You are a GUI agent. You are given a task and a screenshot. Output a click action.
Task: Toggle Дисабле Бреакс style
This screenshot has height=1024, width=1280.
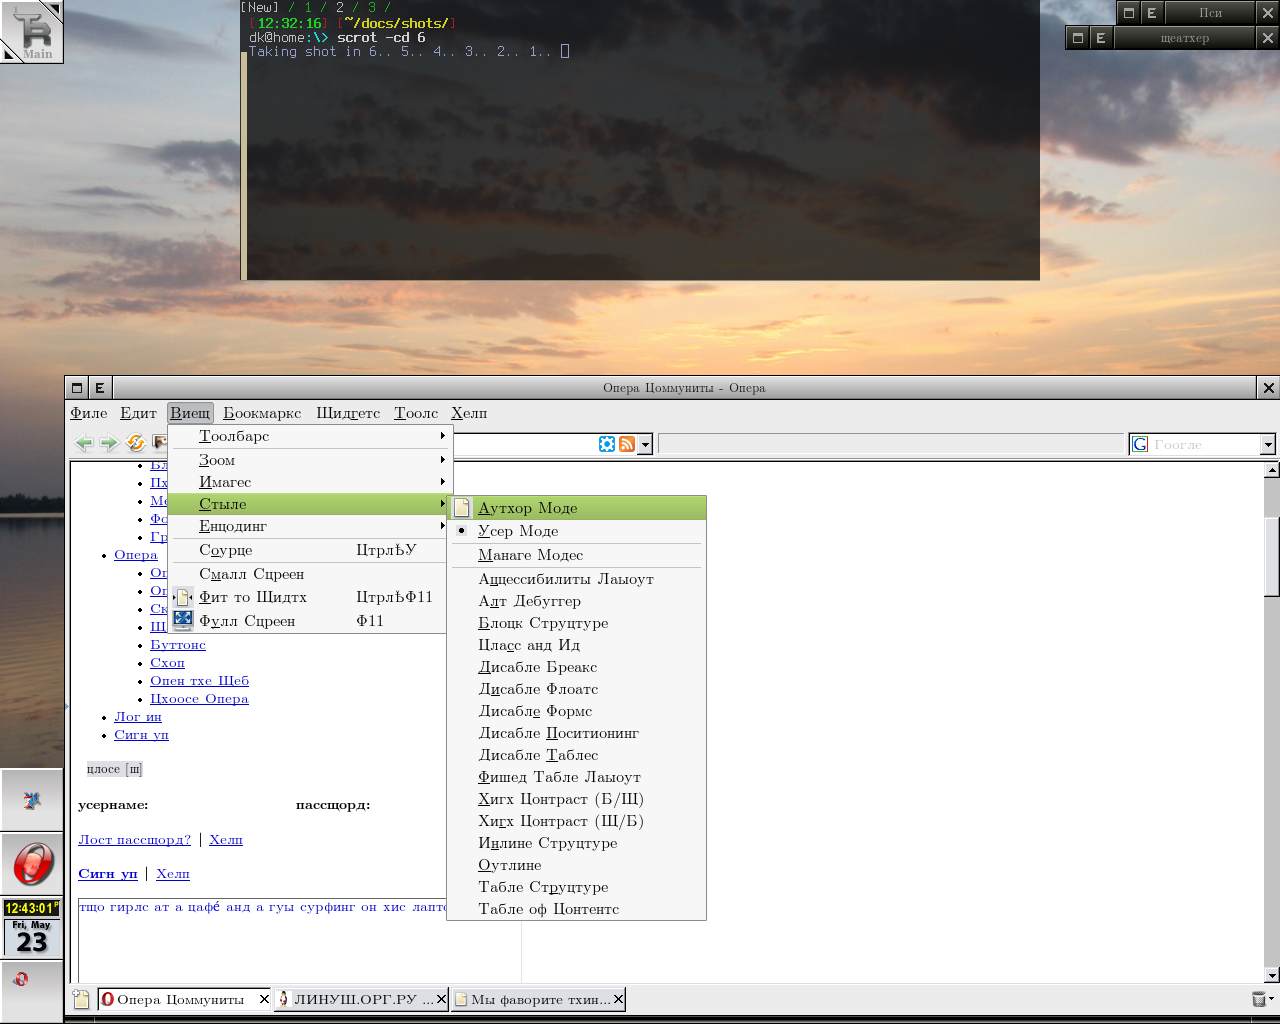(x=577, y=667)
